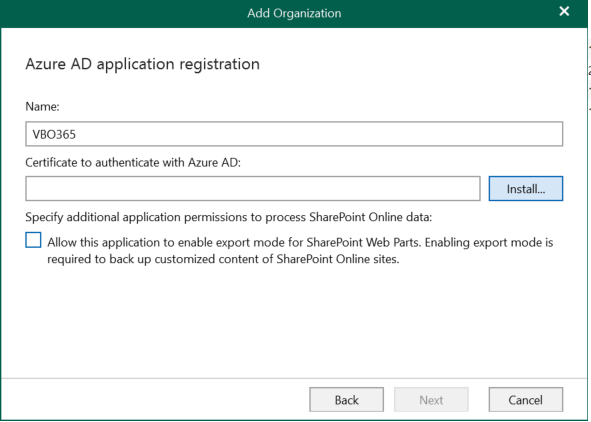Cancel the organization wizard
591x422 pixels.
point(526,399)
